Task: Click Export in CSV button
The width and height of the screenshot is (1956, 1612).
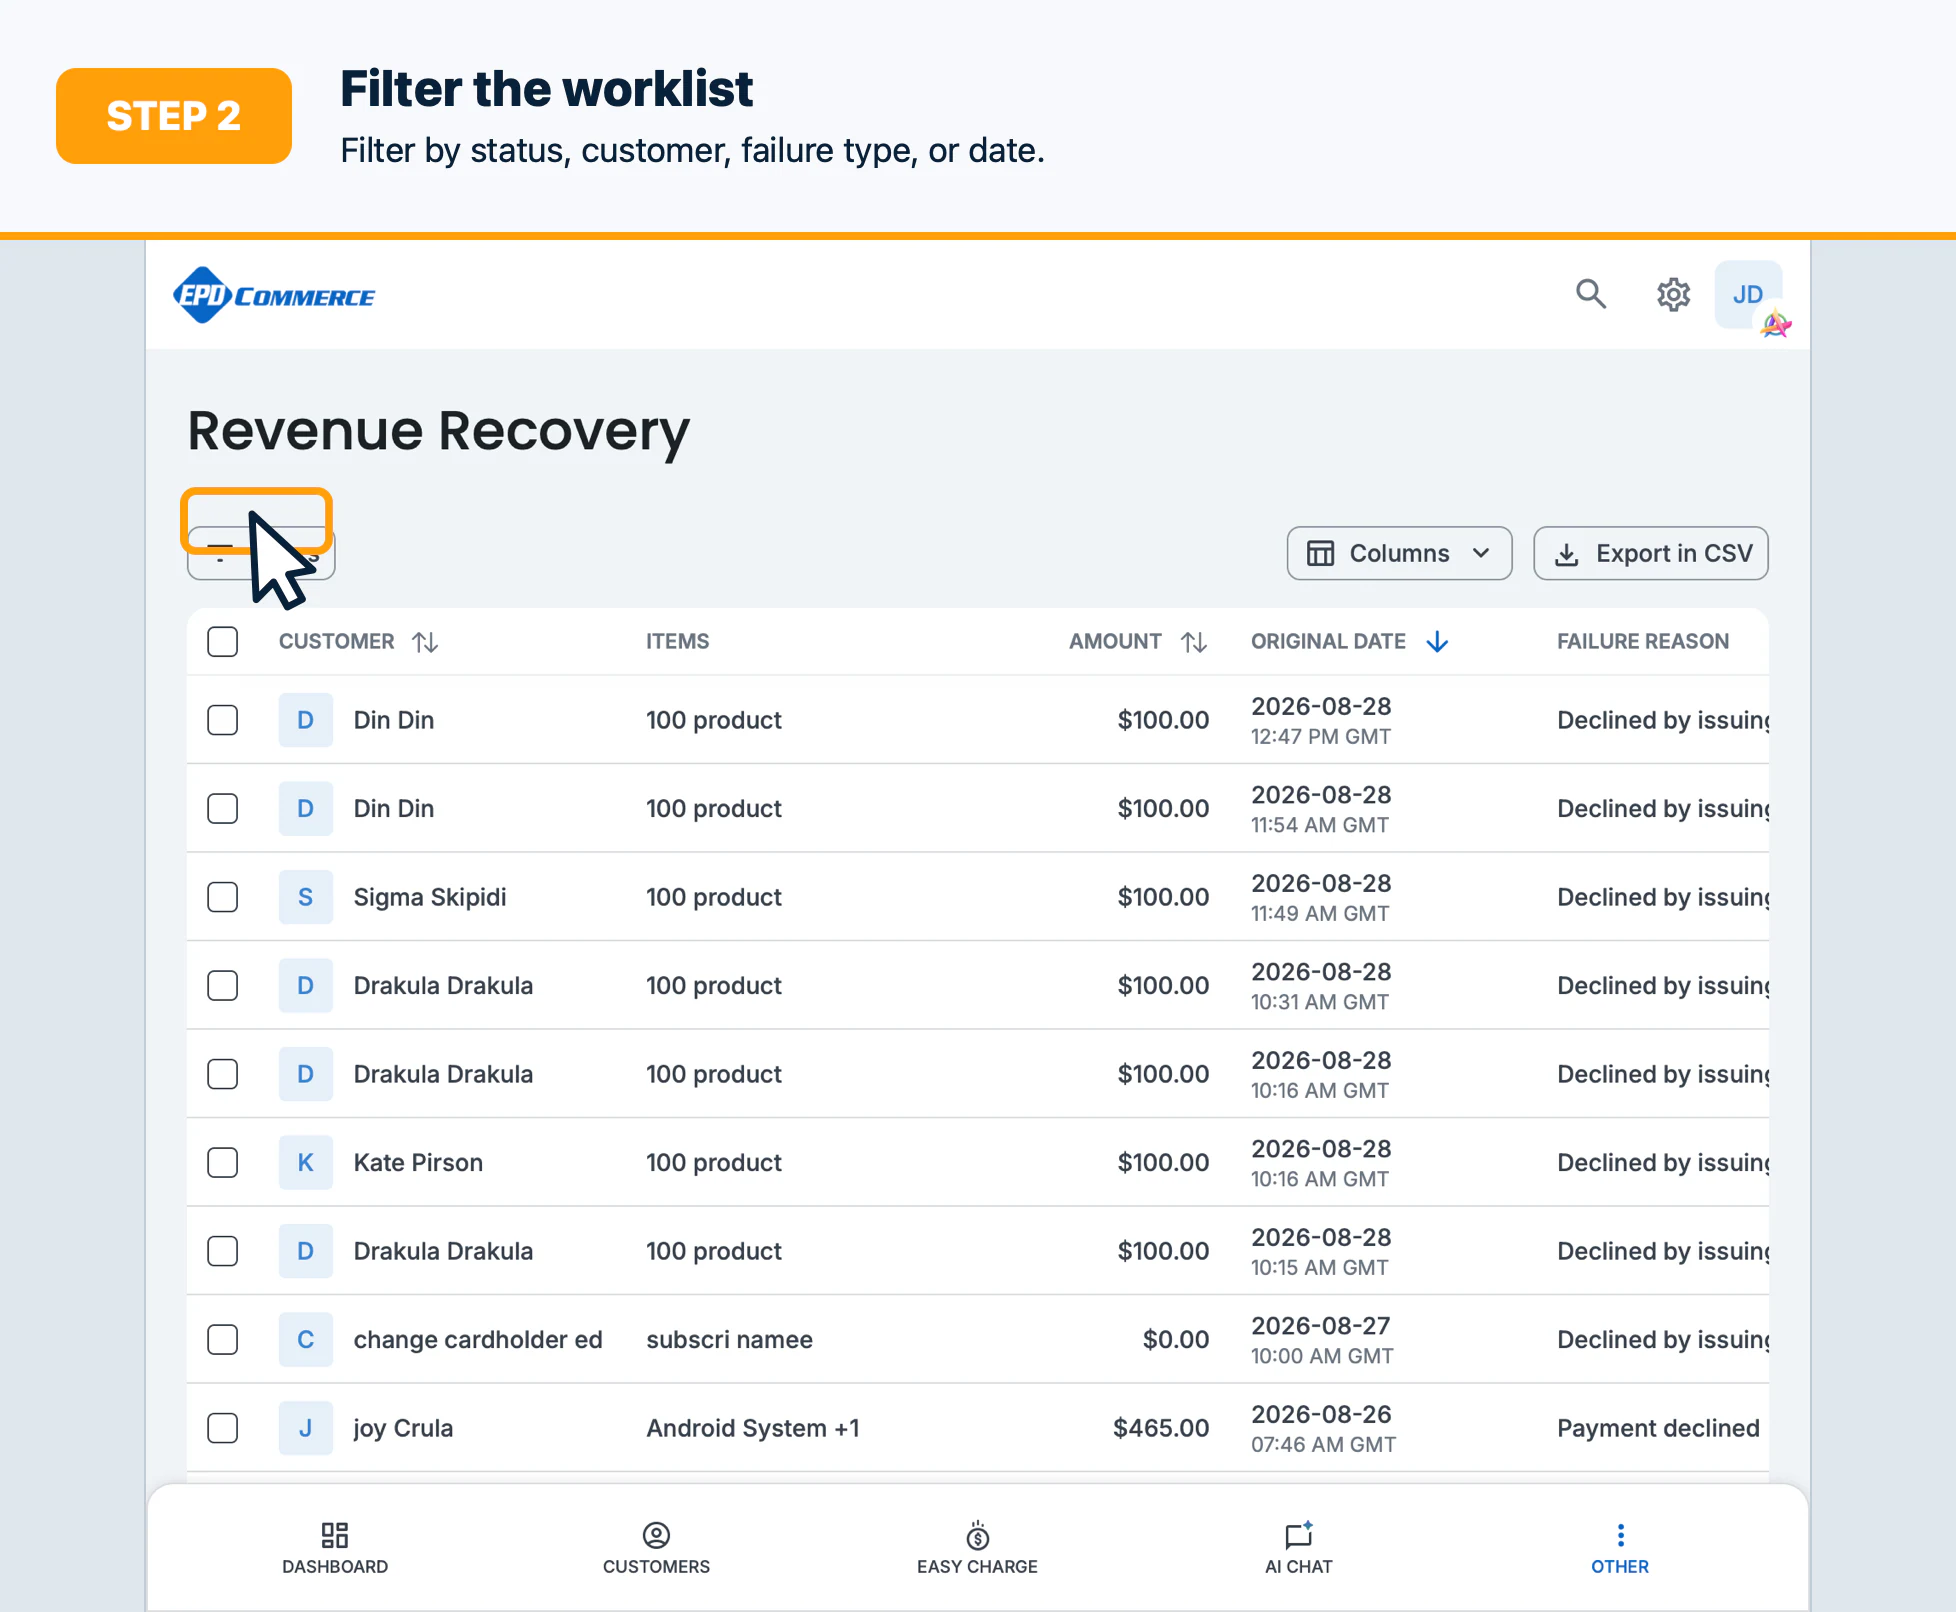Action: (x=1651, y=554)
